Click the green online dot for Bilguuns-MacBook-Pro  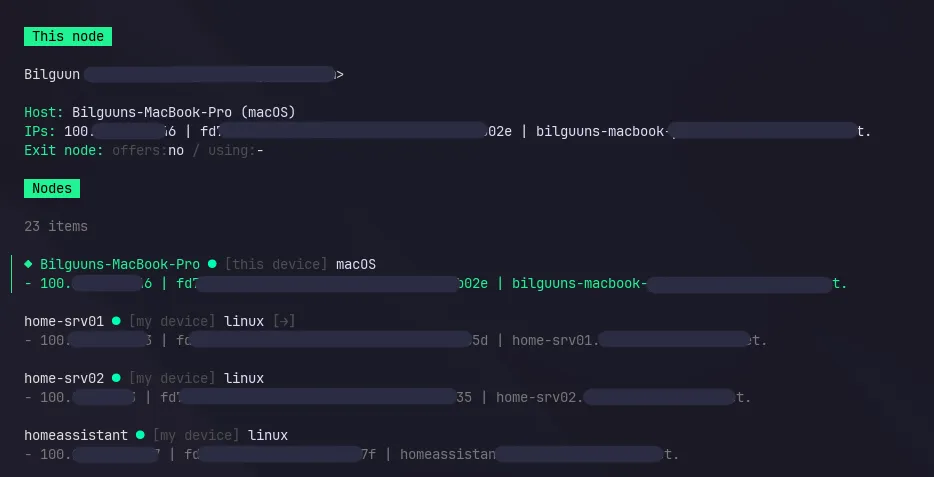pos(211,264)
